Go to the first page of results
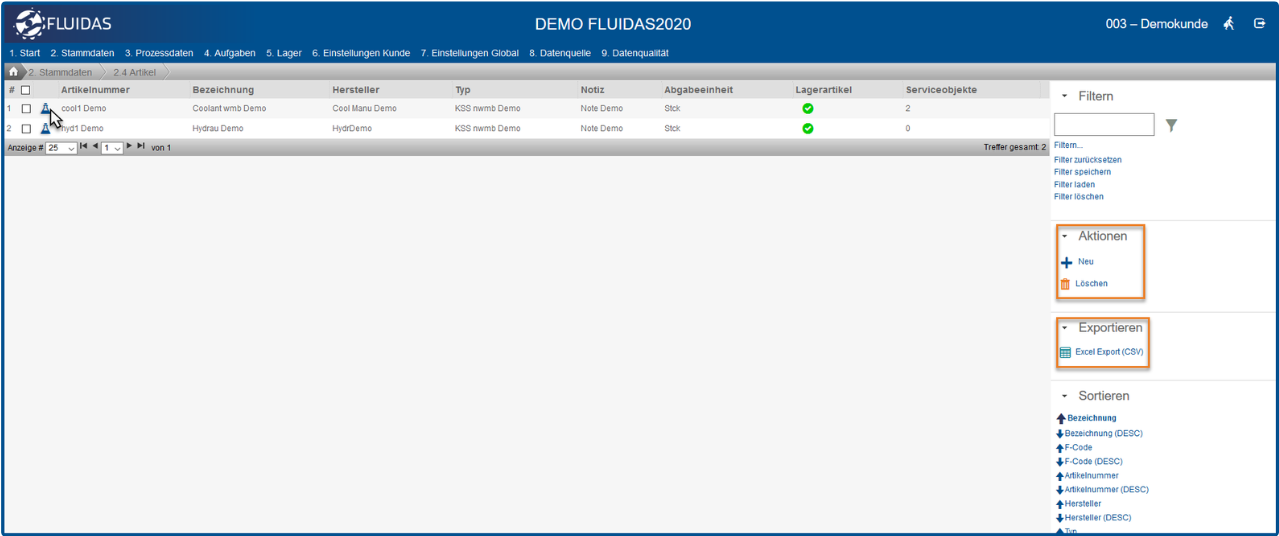The width and height of the screenshot is (1279, 536). tap(83, 147)
